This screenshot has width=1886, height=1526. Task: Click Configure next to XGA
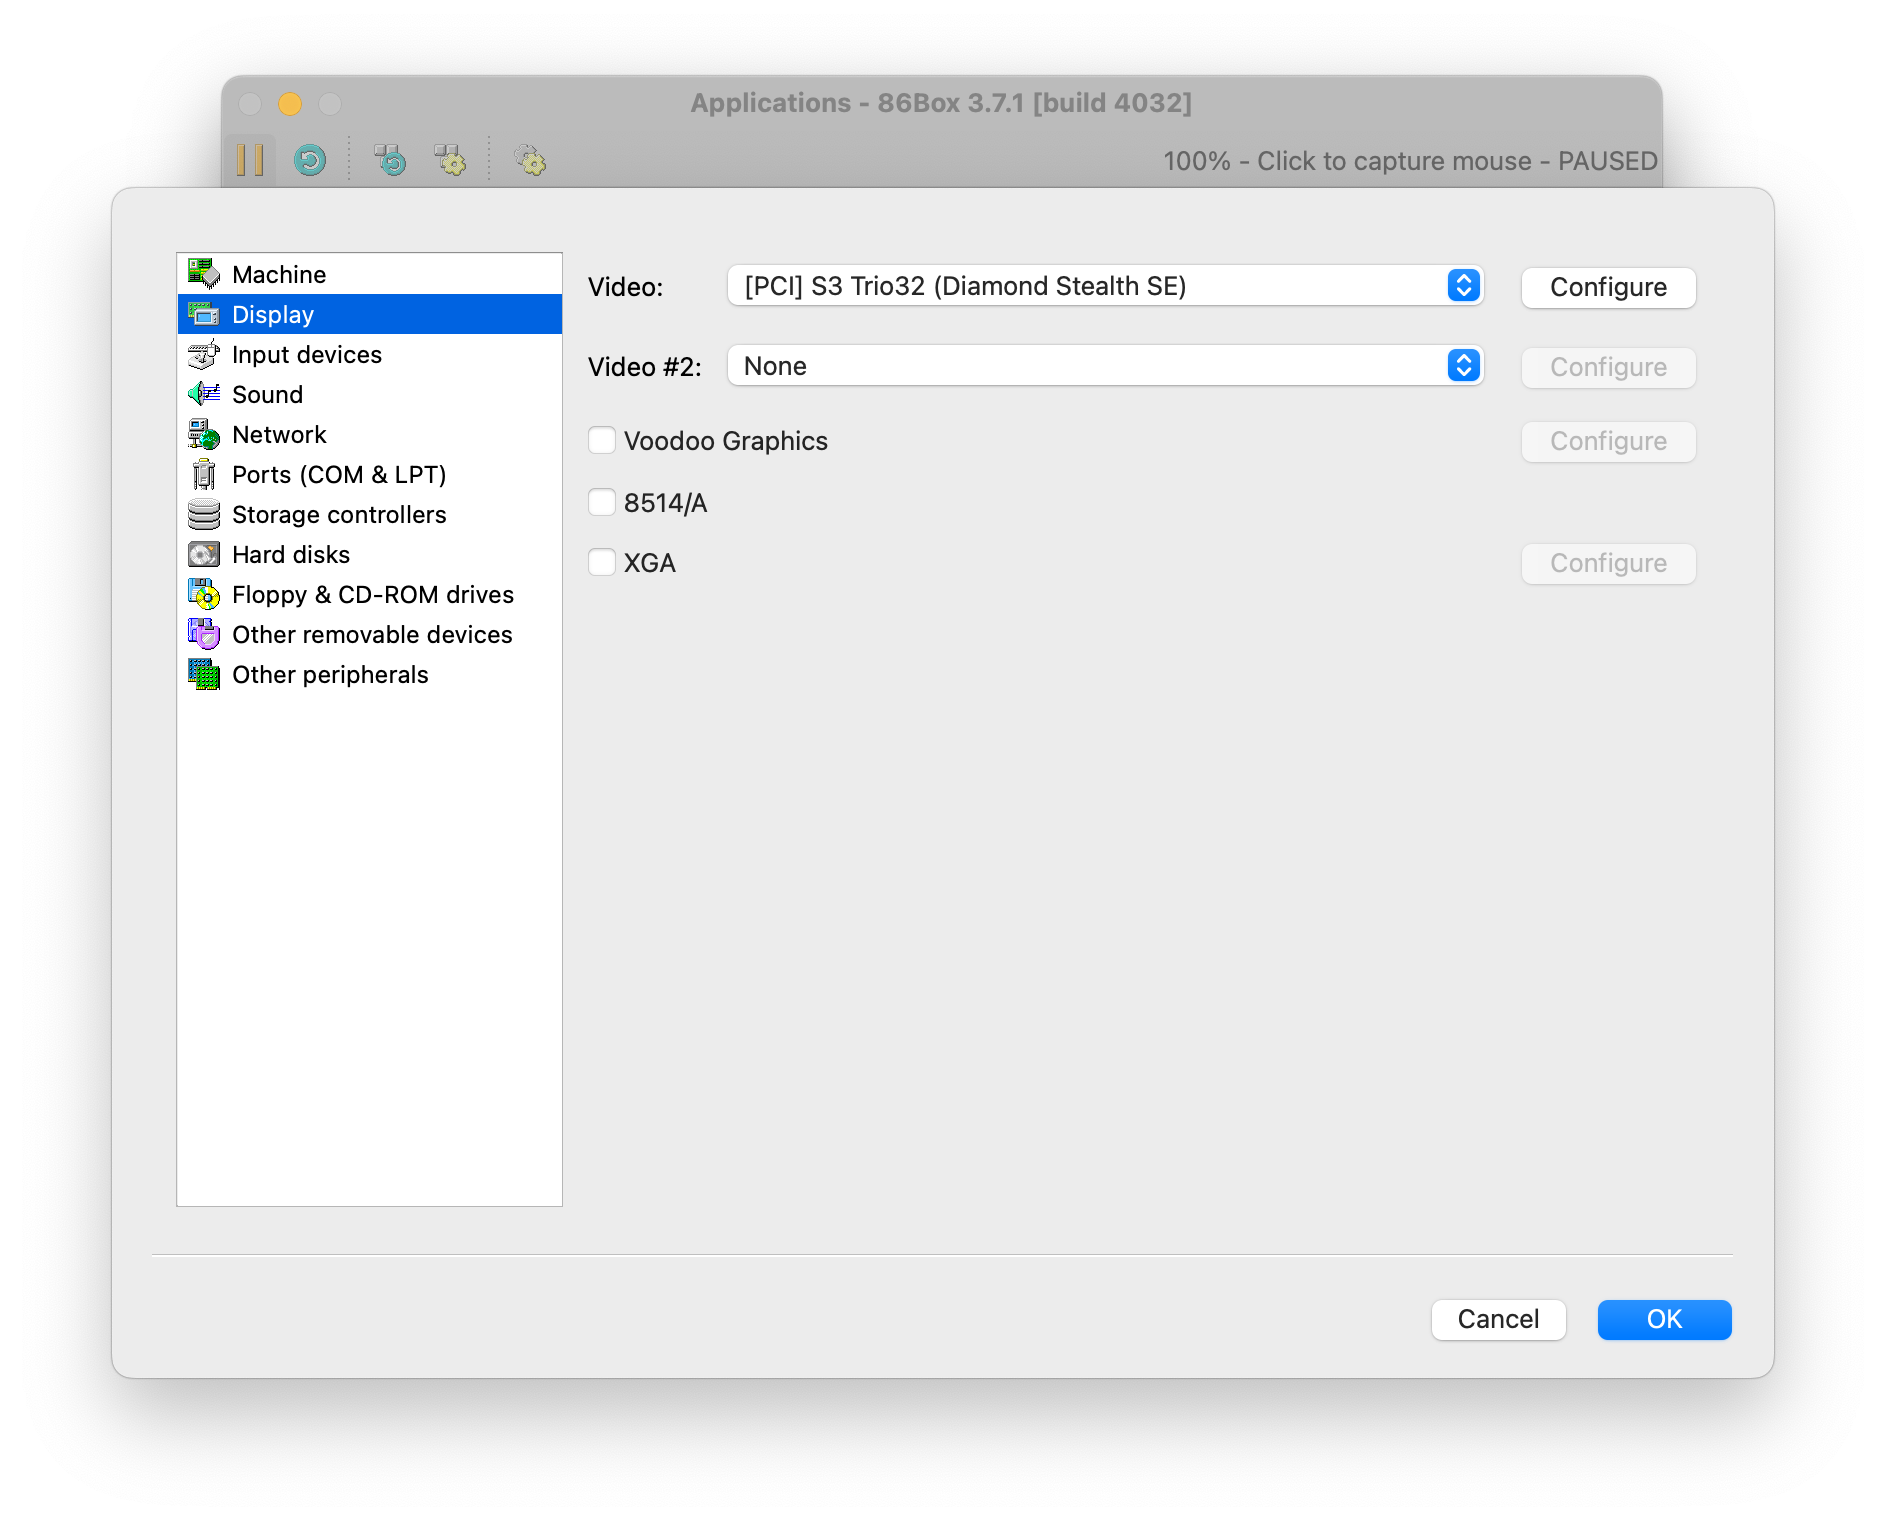coord(1608,563)
